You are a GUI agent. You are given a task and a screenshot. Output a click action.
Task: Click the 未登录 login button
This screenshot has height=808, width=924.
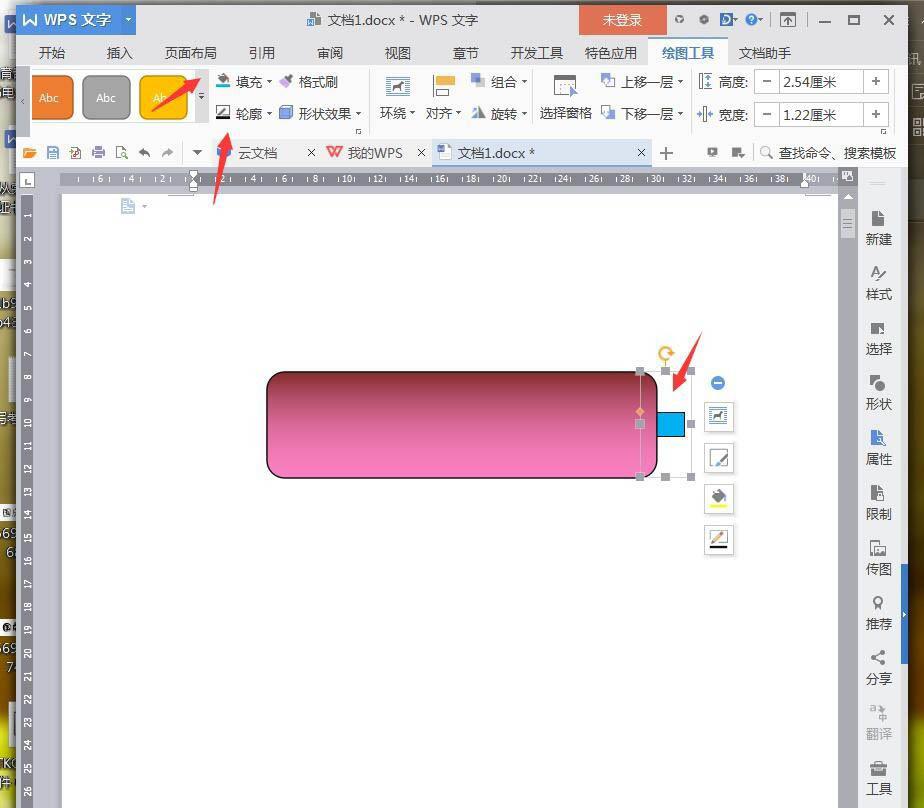click(622, 20)
